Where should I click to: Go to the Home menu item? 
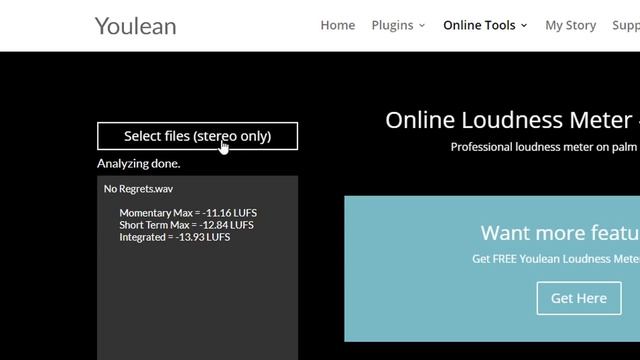click(338, 25)
